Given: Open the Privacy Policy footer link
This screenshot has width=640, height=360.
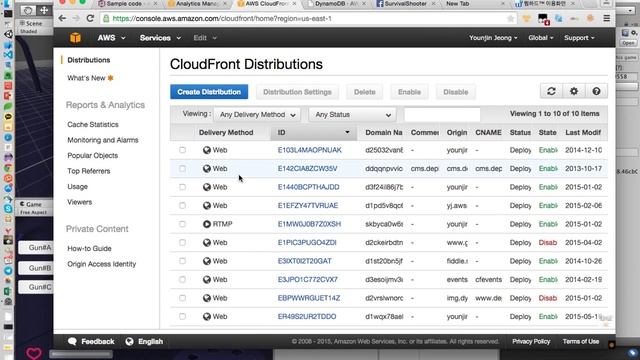Looking at the screenshot, I should point(531,342).
